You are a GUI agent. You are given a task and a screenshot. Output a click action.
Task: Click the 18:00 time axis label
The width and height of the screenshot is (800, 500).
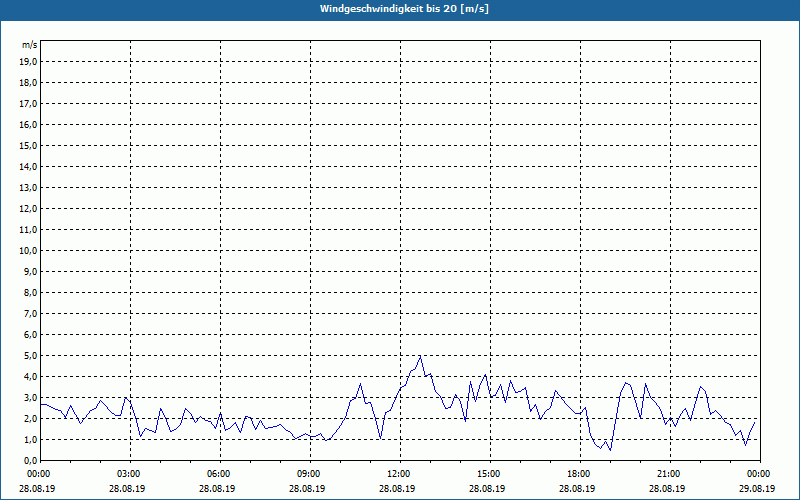pos(580,474)
